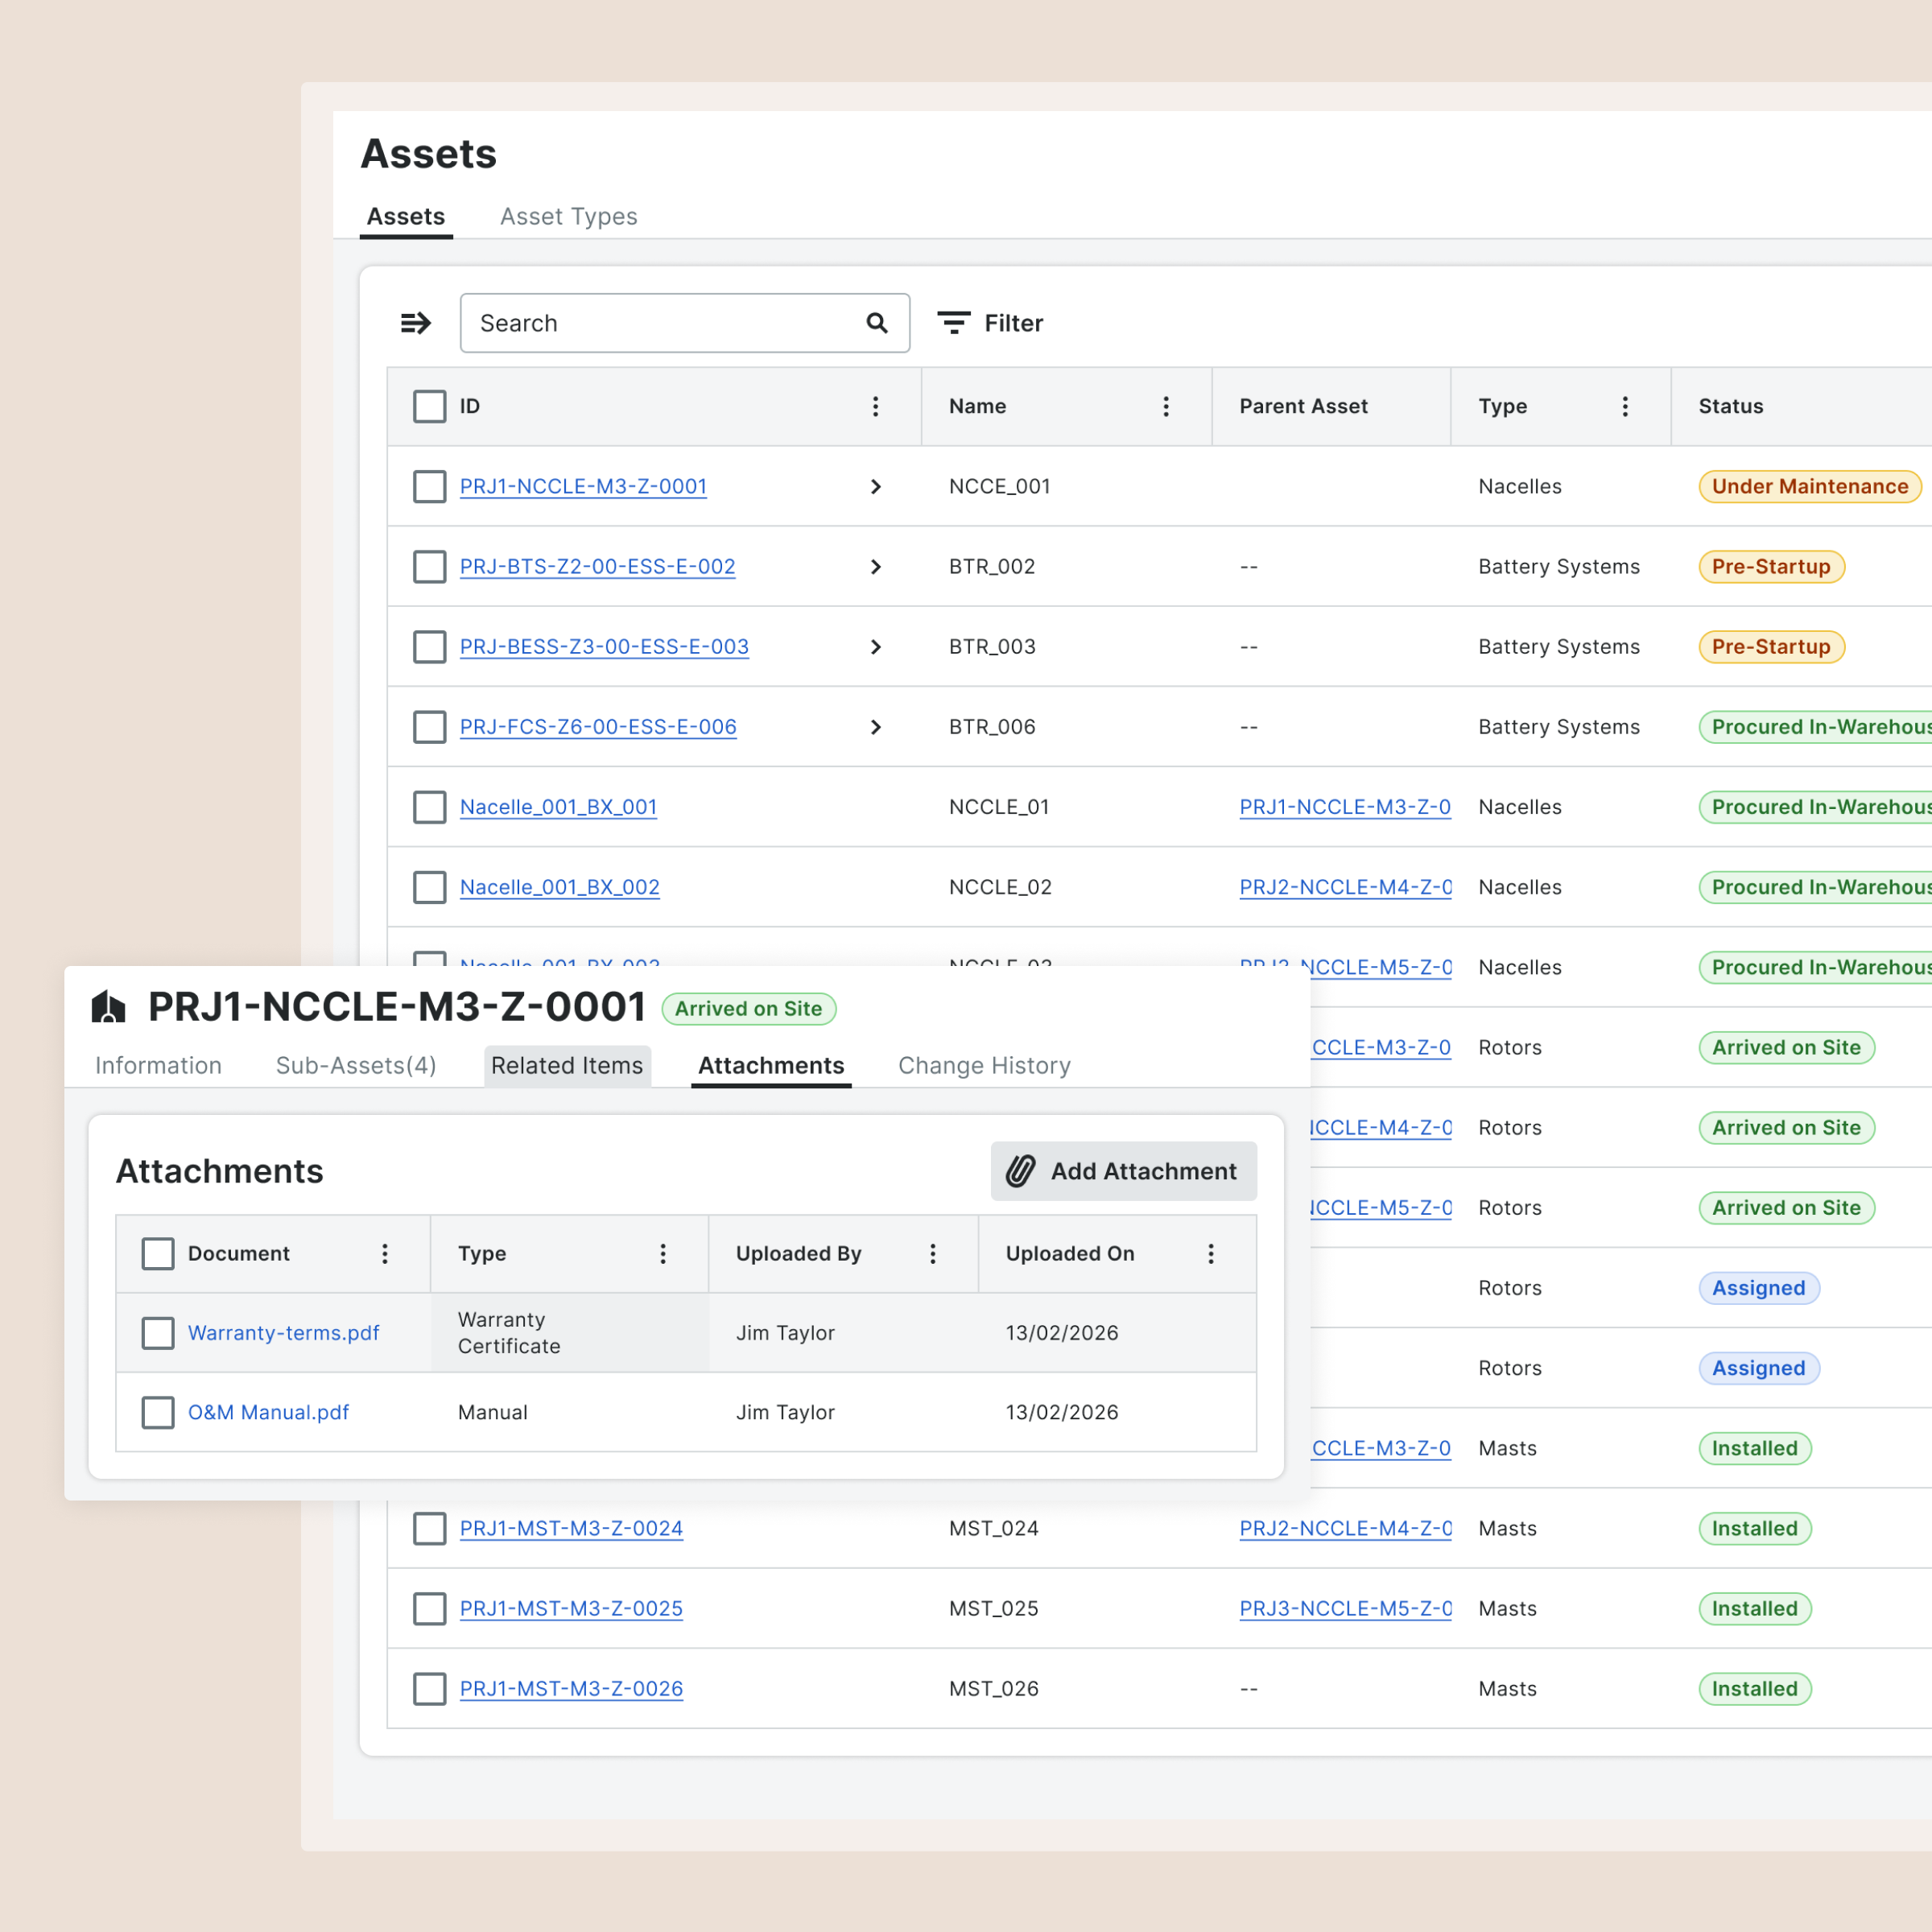Open Uploaded By column options menu
1932x1932 pixels.
click(x=933, y=1254)
